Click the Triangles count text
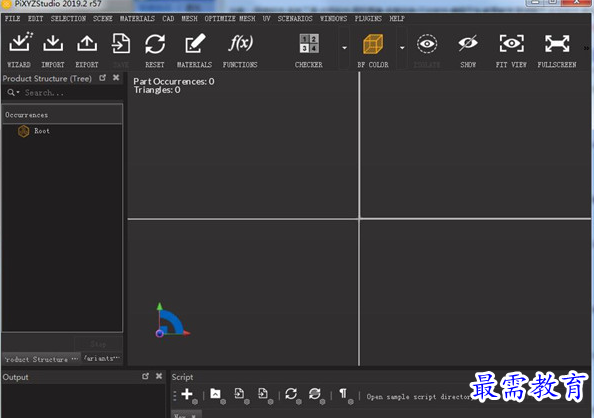 pos(157,90)
